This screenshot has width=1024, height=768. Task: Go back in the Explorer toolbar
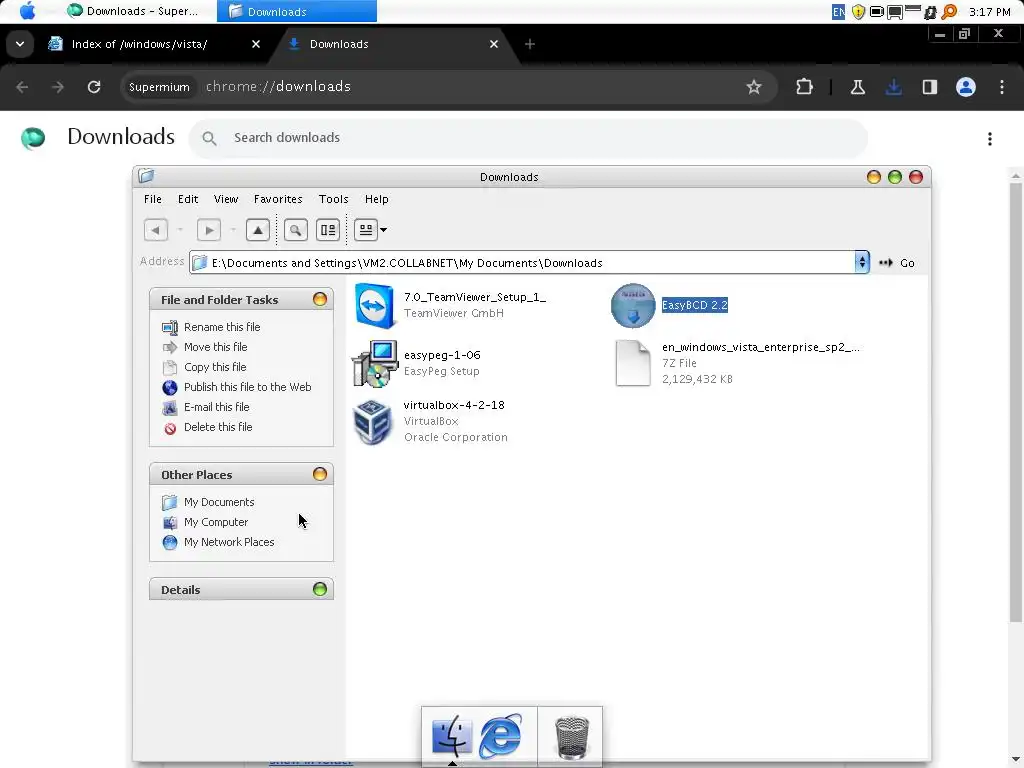155,230
